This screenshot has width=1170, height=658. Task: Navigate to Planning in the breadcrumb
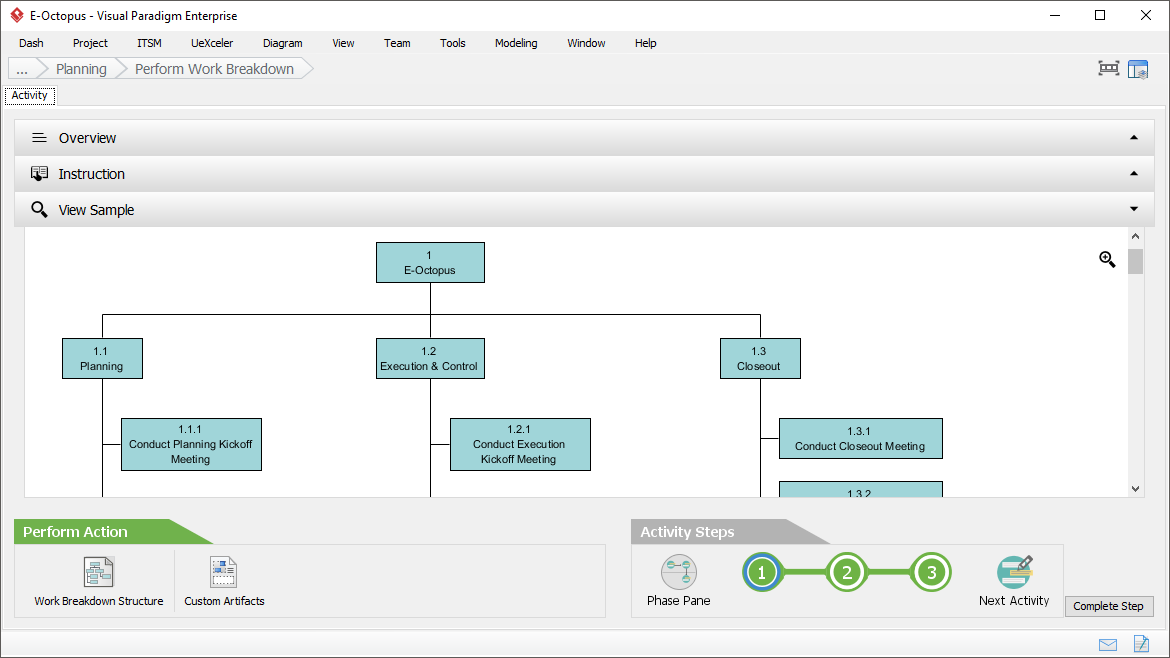tap(81, 69)
